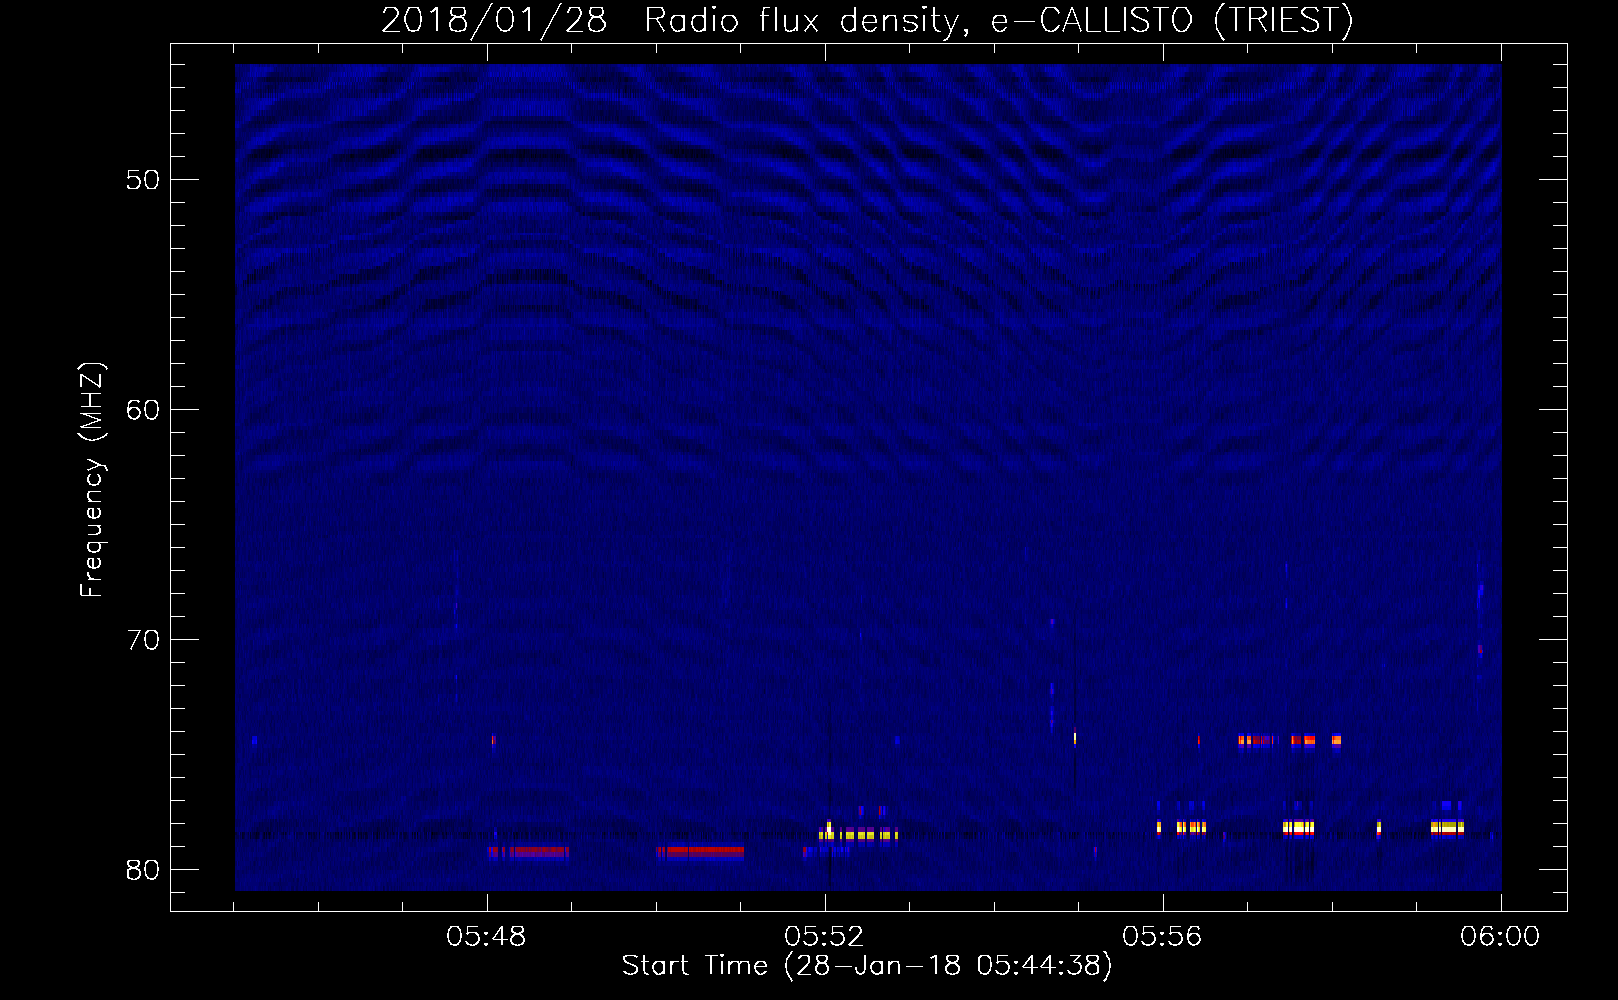Click the 06:00 time axis label

pos(1500,937)
